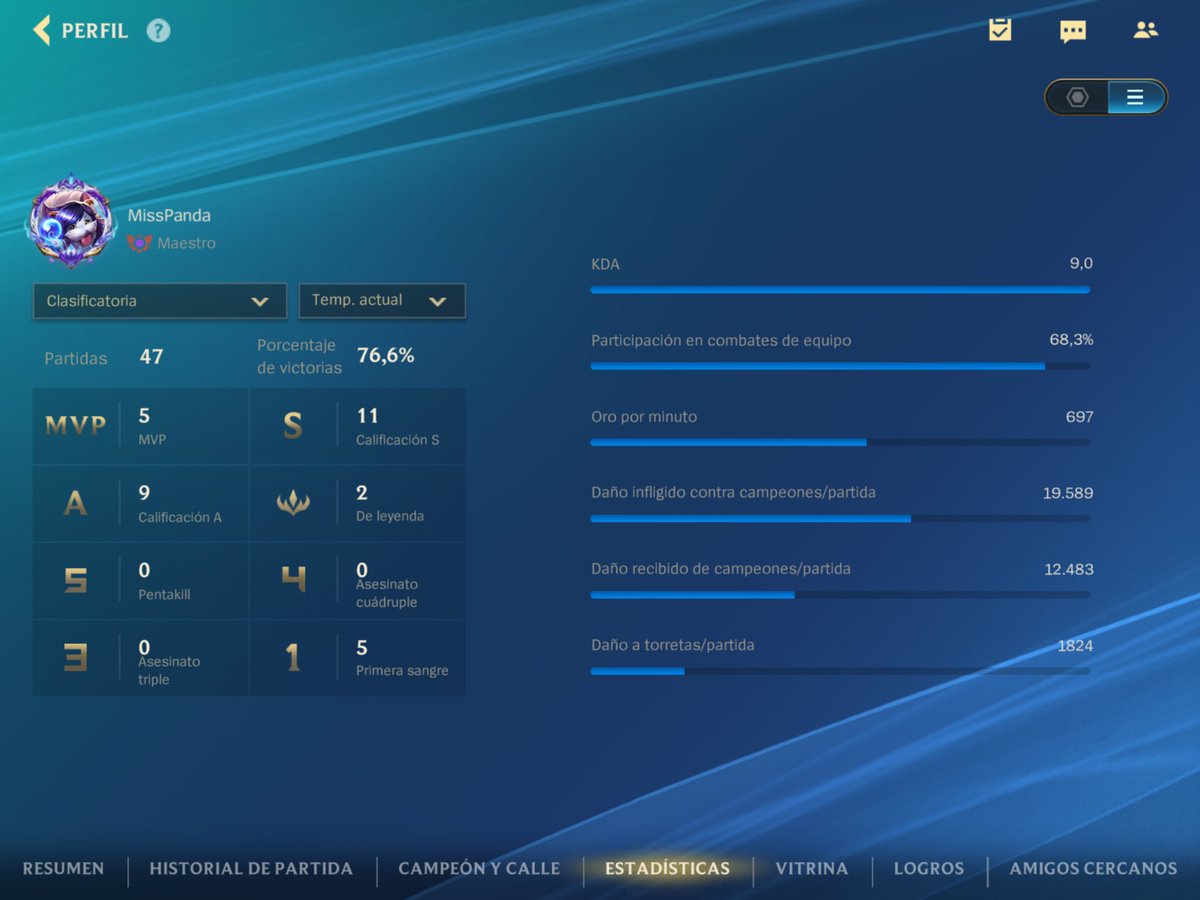The width and height of the screenshot is (1200, 900).
Task: Go back using the Perfil arrow
Action: (40, 30)
